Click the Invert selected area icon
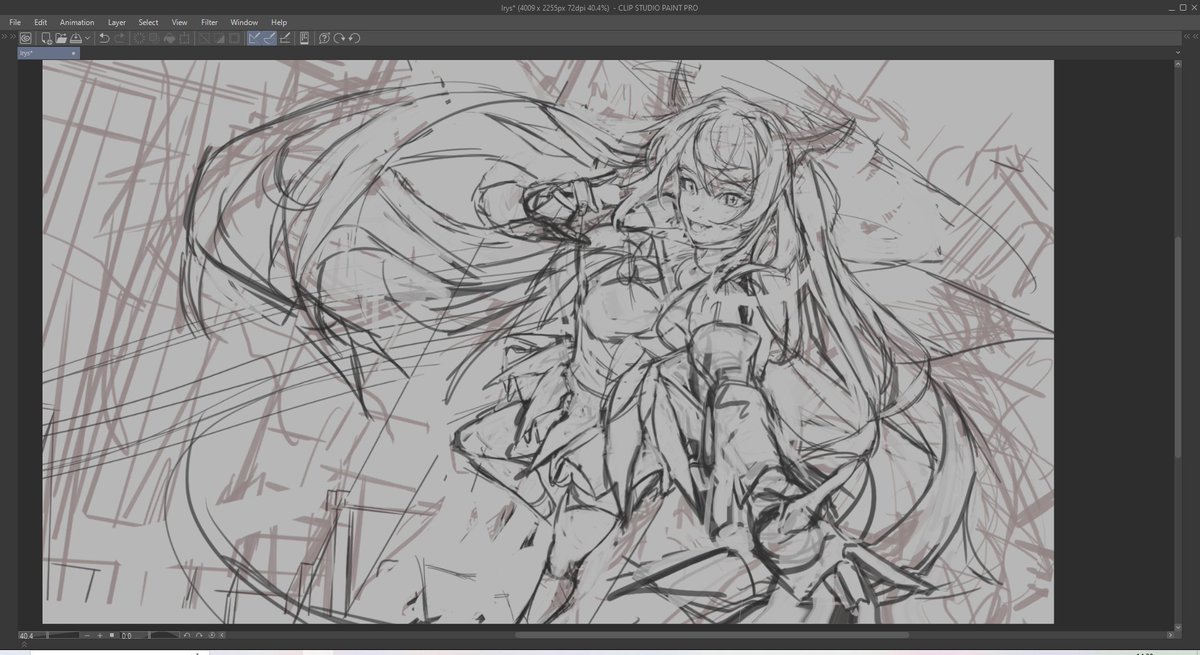1200x655 pixels. coord(219,38)
